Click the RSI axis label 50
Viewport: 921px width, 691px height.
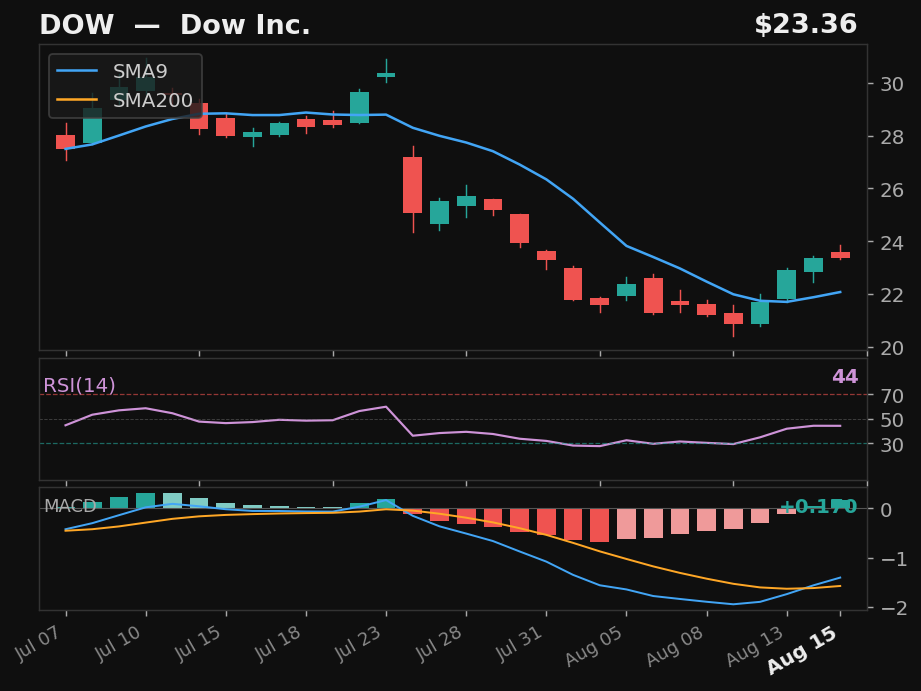[x=892, y=420]
